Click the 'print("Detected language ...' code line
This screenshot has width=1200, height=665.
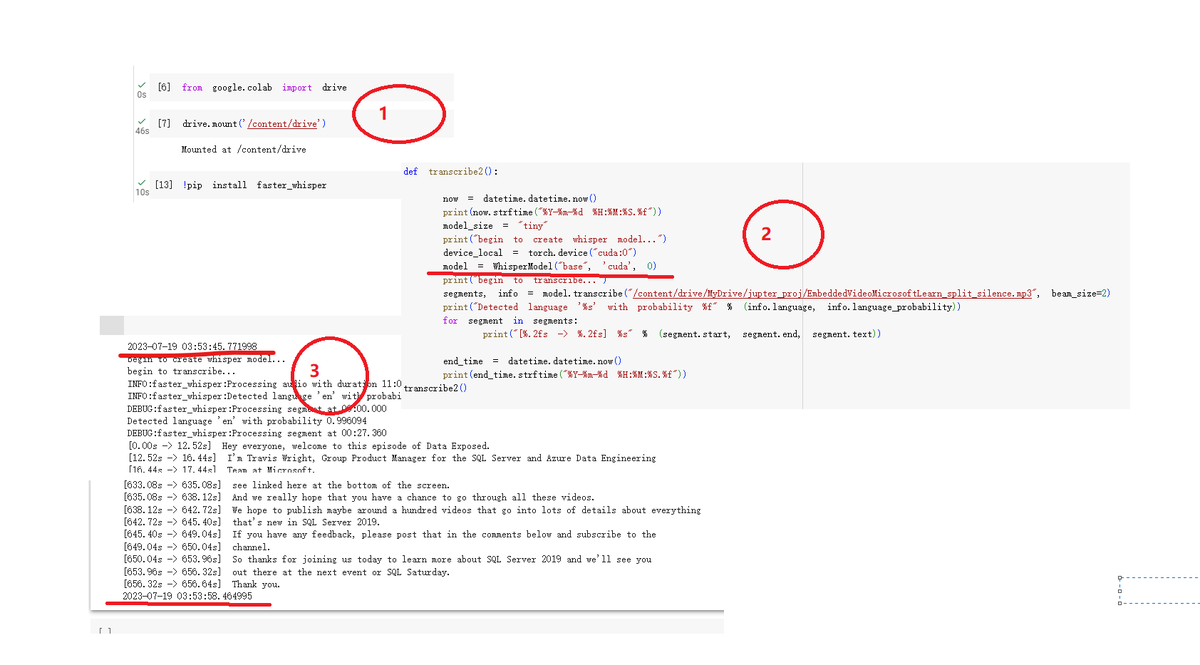pyautogui.click(x=702, y=307)
